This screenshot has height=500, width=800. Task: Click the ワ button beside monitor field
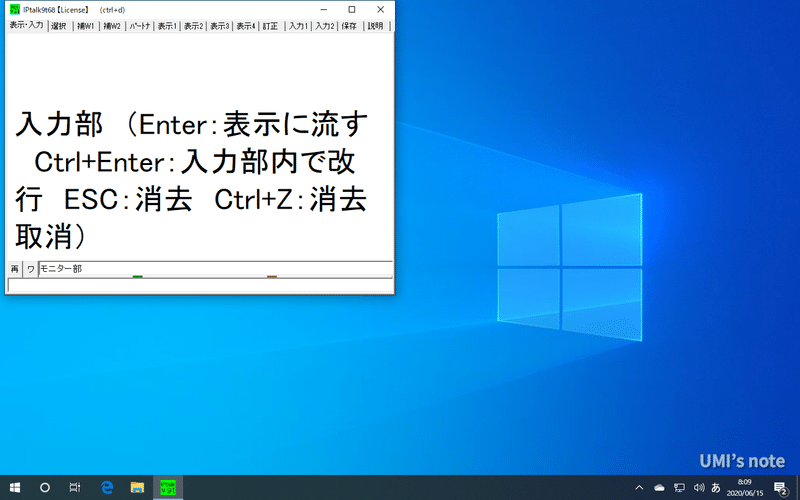(31, 269)
